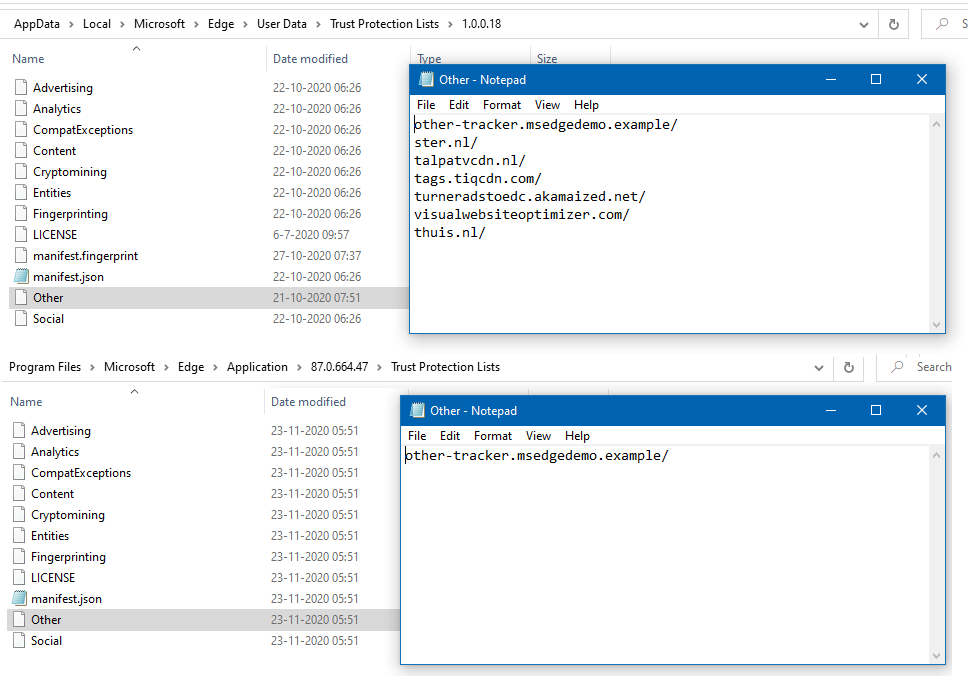The width and height of the screenshot is (970, 676).
Task: Expand the chevron after Application in the lower breadcrumb
Action: [x=299, y=367]
